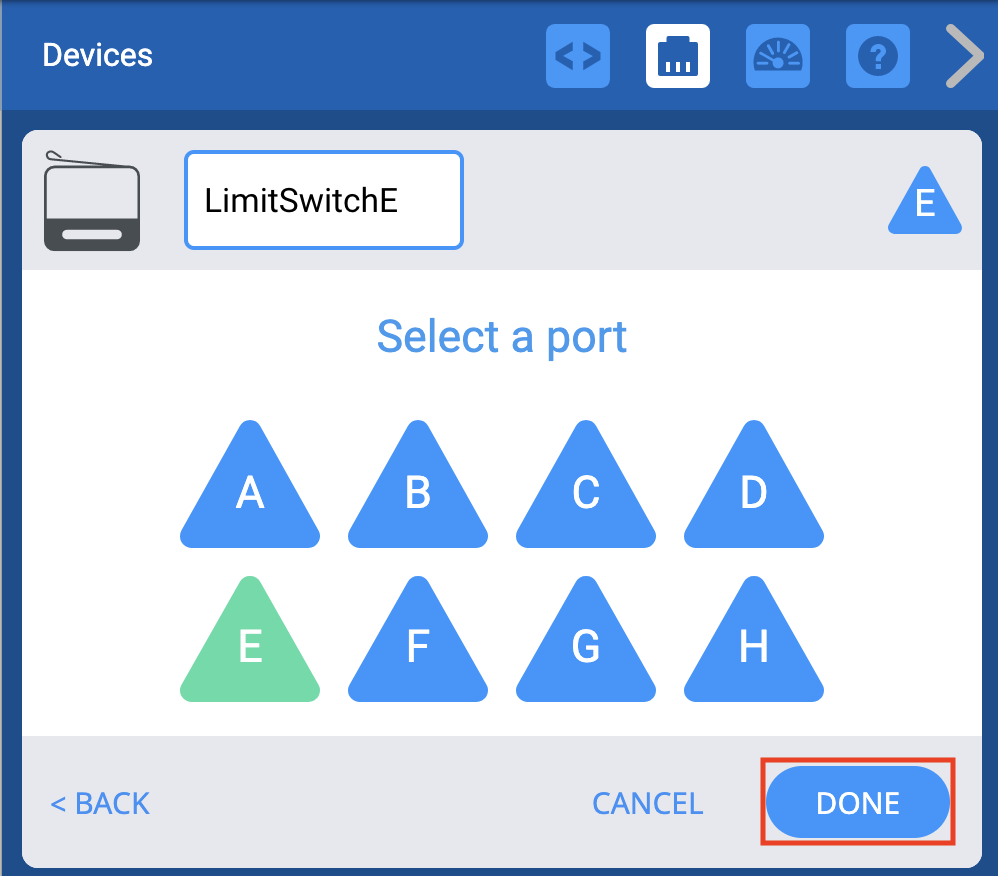Viewport: 998px width, 876px height.
Task: Select port A triangle
Action: tap(250, 500)
